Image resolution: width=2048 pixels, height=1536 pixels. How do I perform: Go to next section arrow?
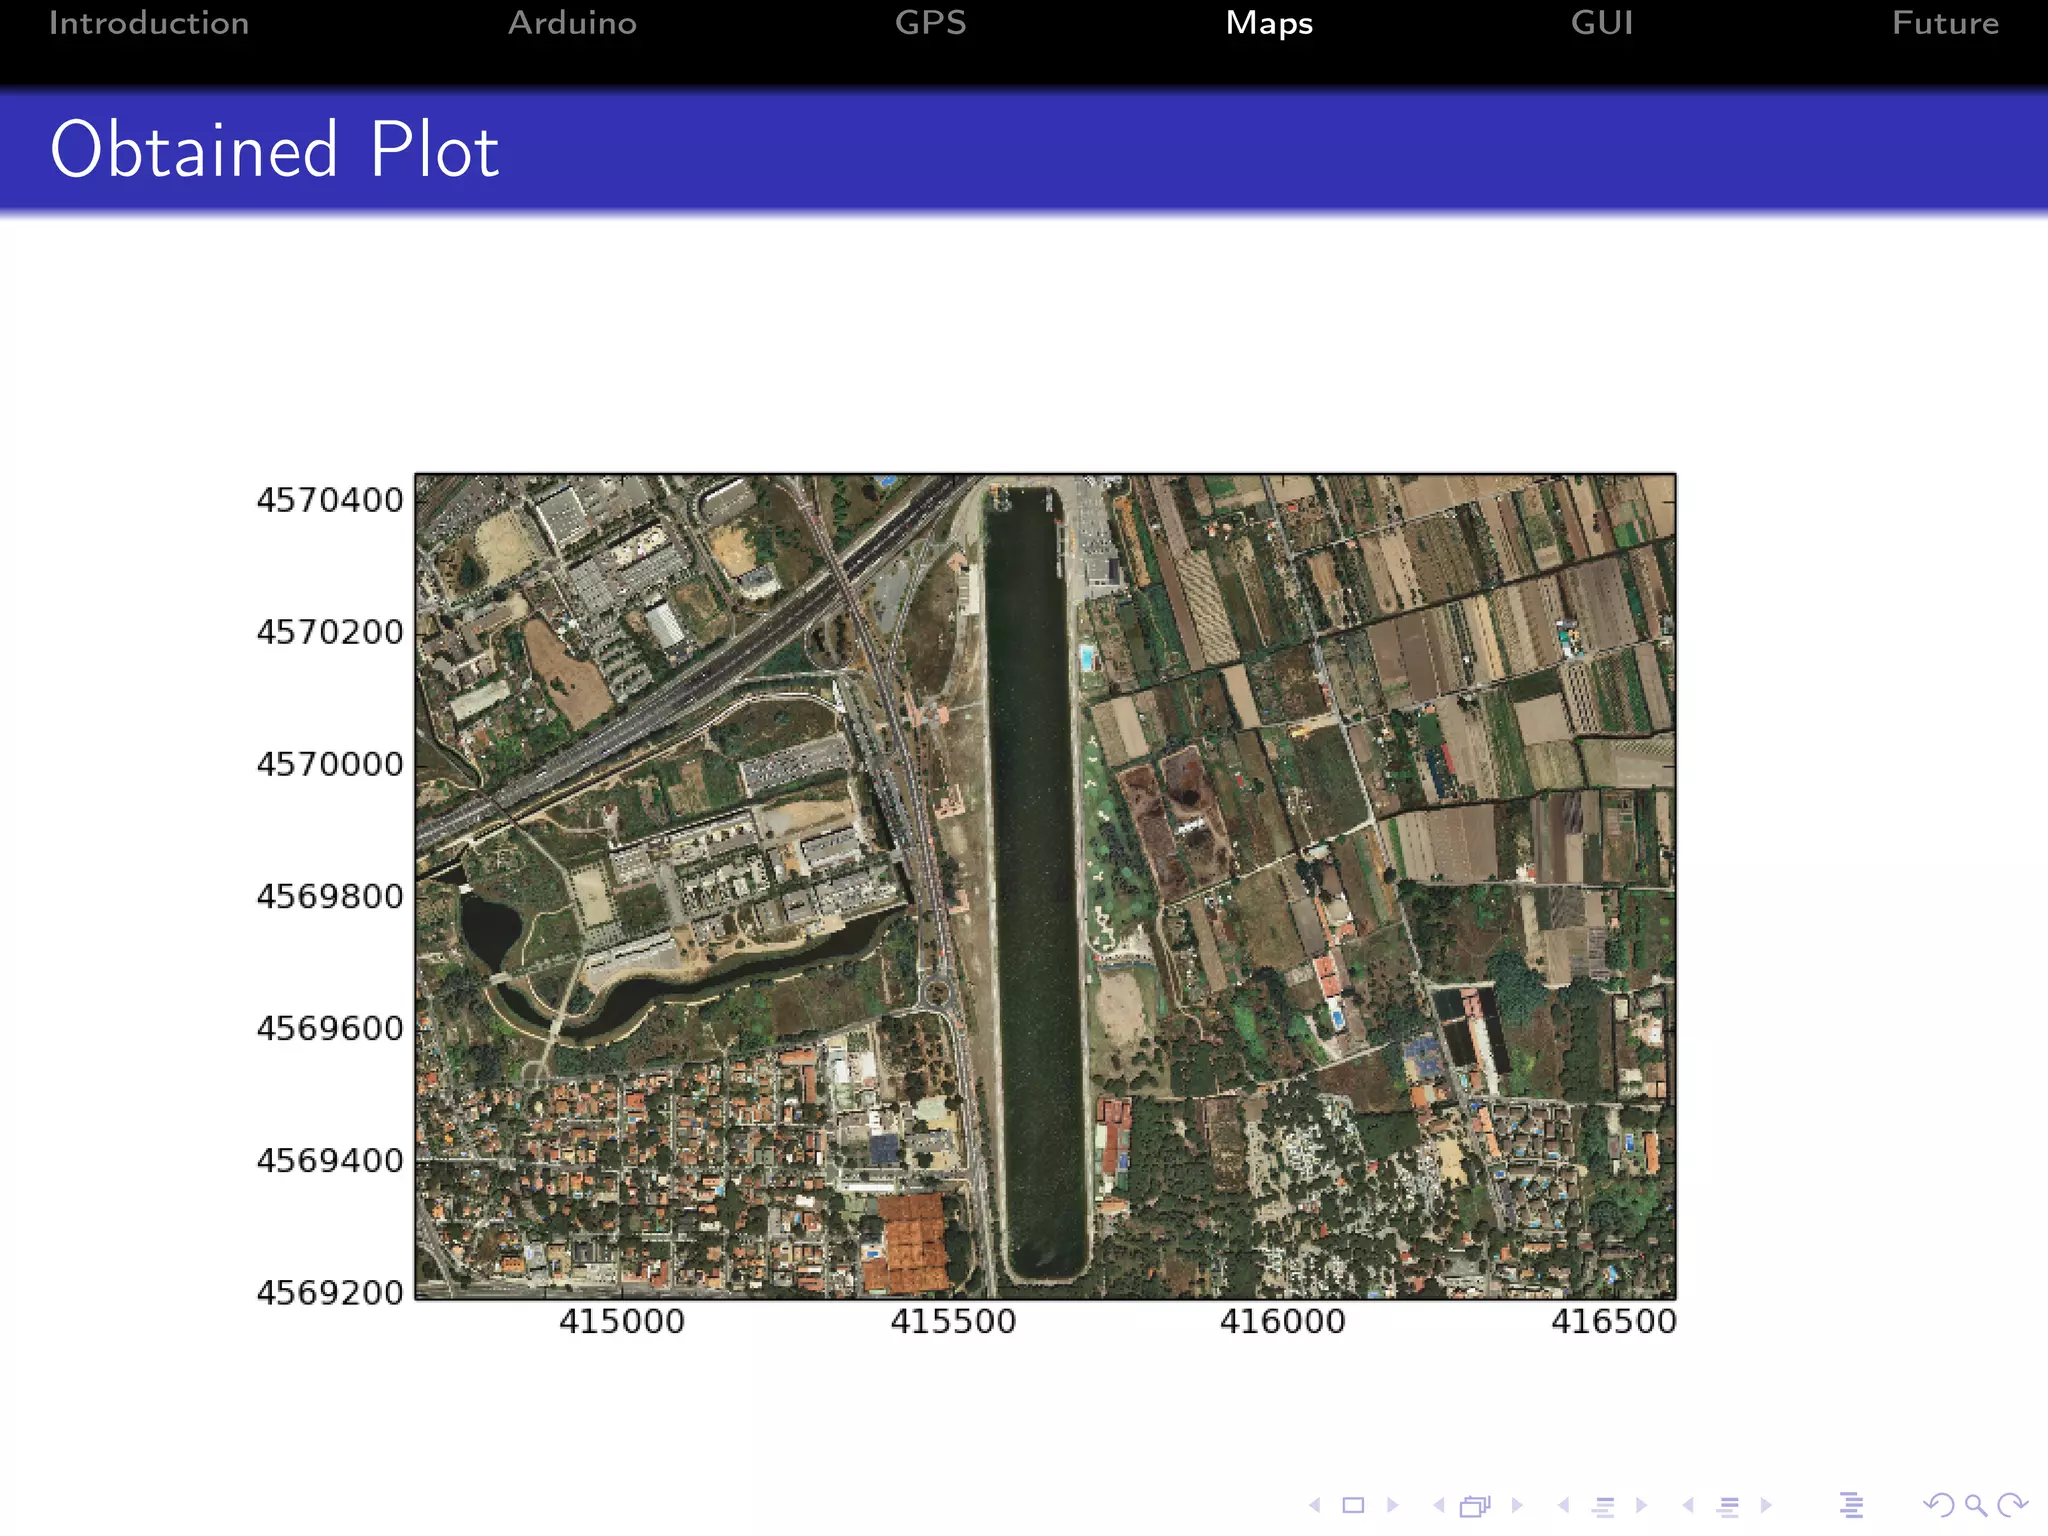coord(1766,1505)
